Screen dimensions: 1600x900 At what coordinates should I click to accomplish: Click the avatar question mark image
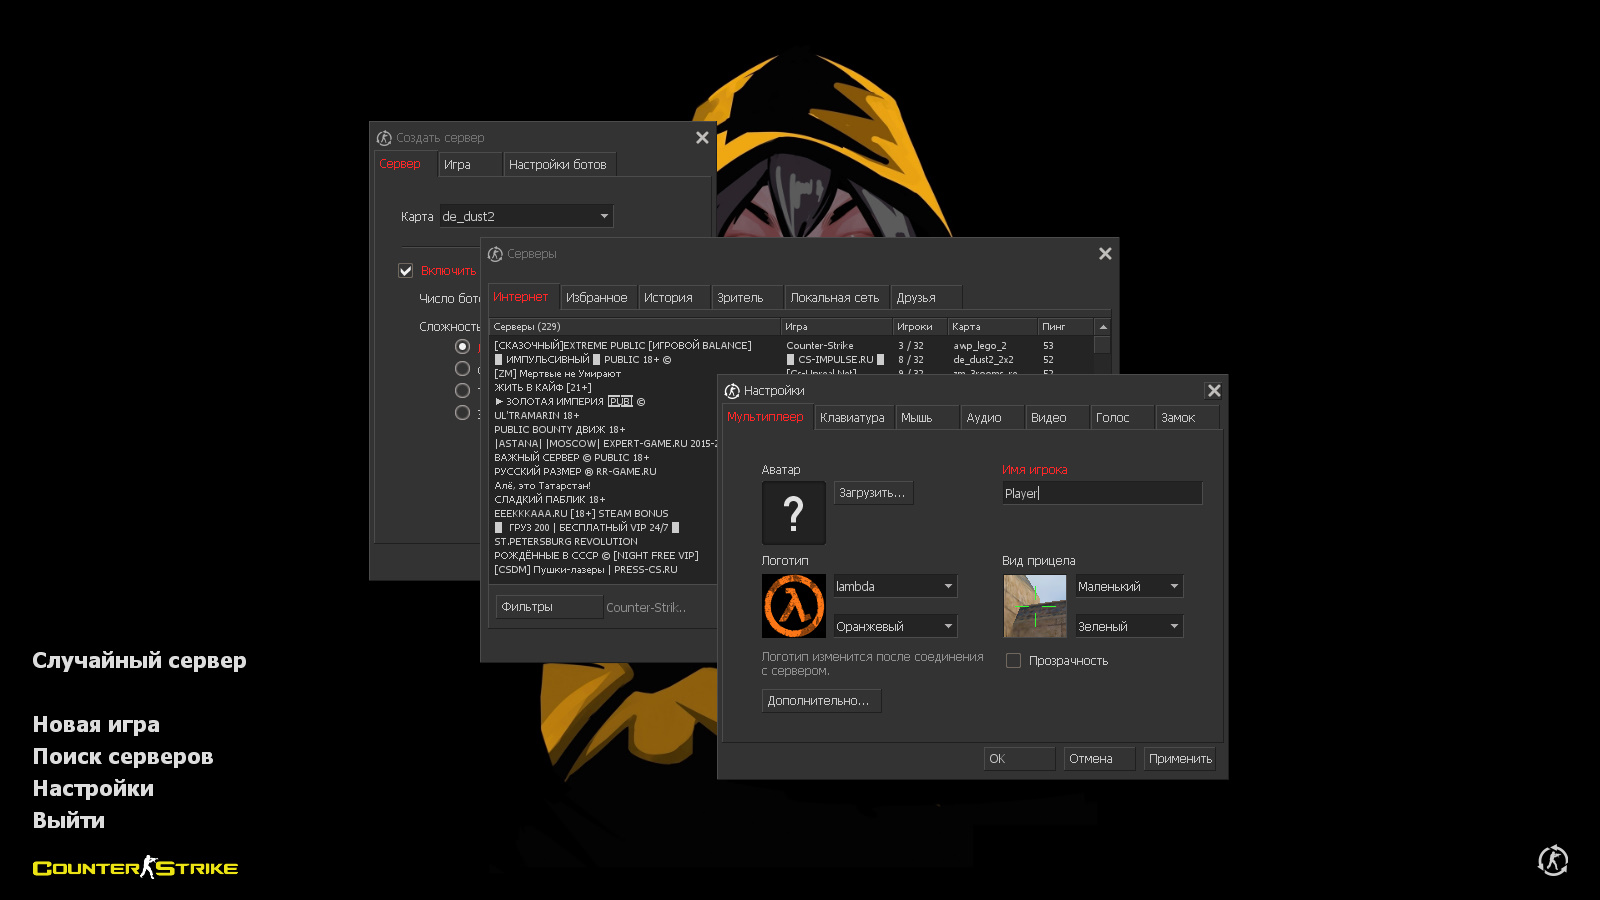click(793, 513)
